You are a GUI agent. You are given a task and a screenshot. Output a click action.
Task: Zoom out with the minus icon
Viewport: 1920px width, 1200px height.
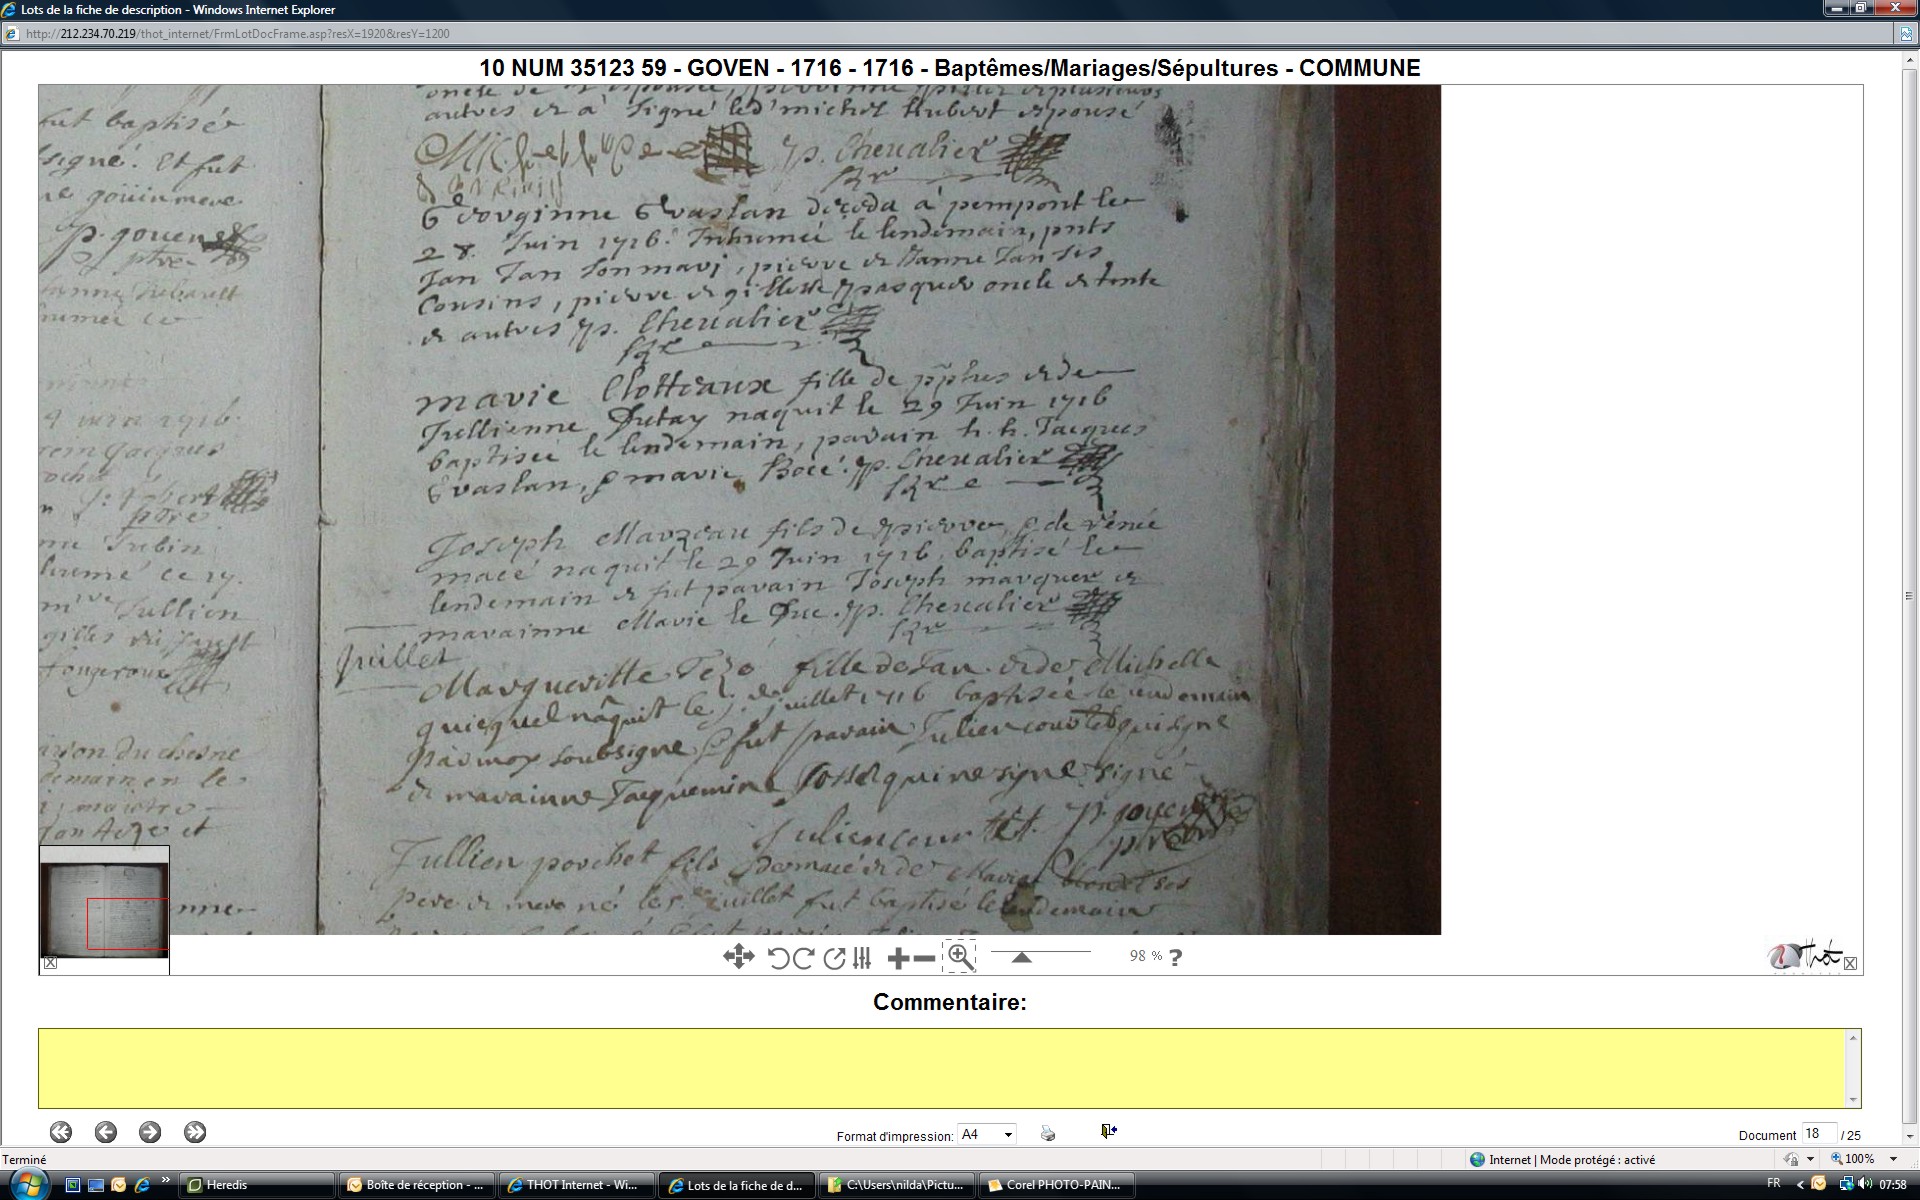point(925,958)
